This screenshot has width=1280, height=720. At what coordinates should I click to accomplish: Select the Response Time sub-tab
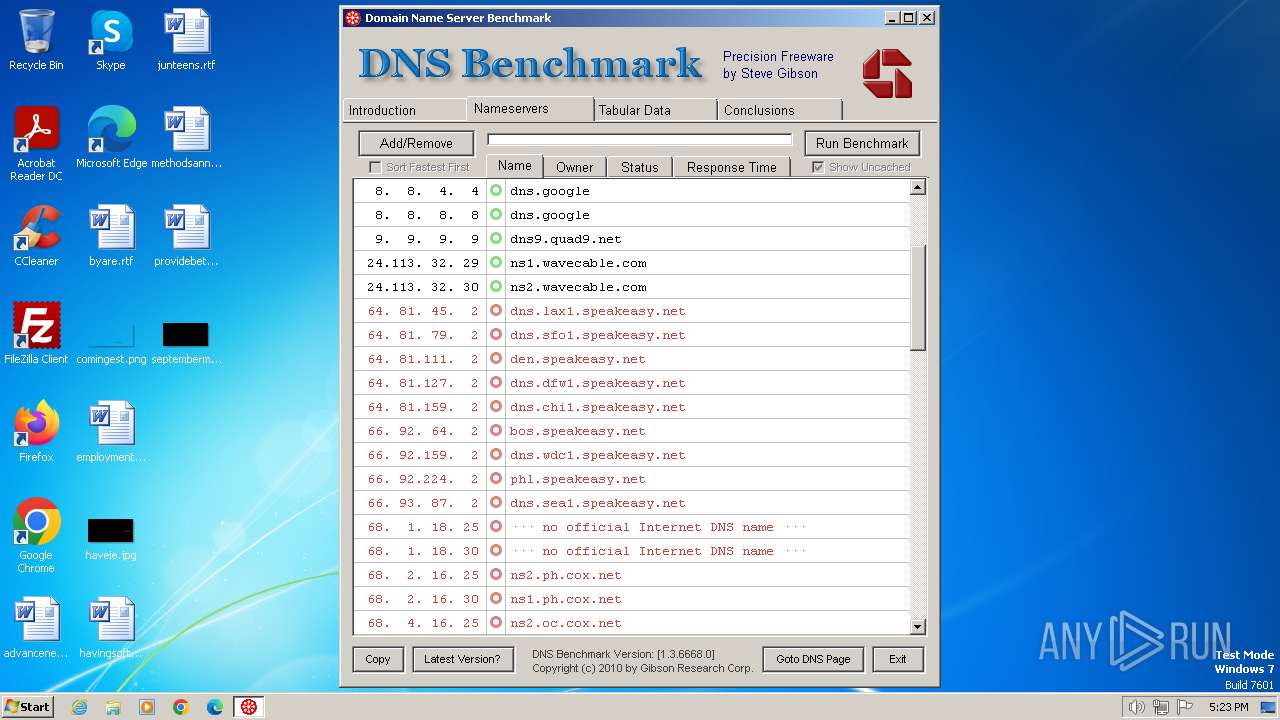click(x=732, y=167)
